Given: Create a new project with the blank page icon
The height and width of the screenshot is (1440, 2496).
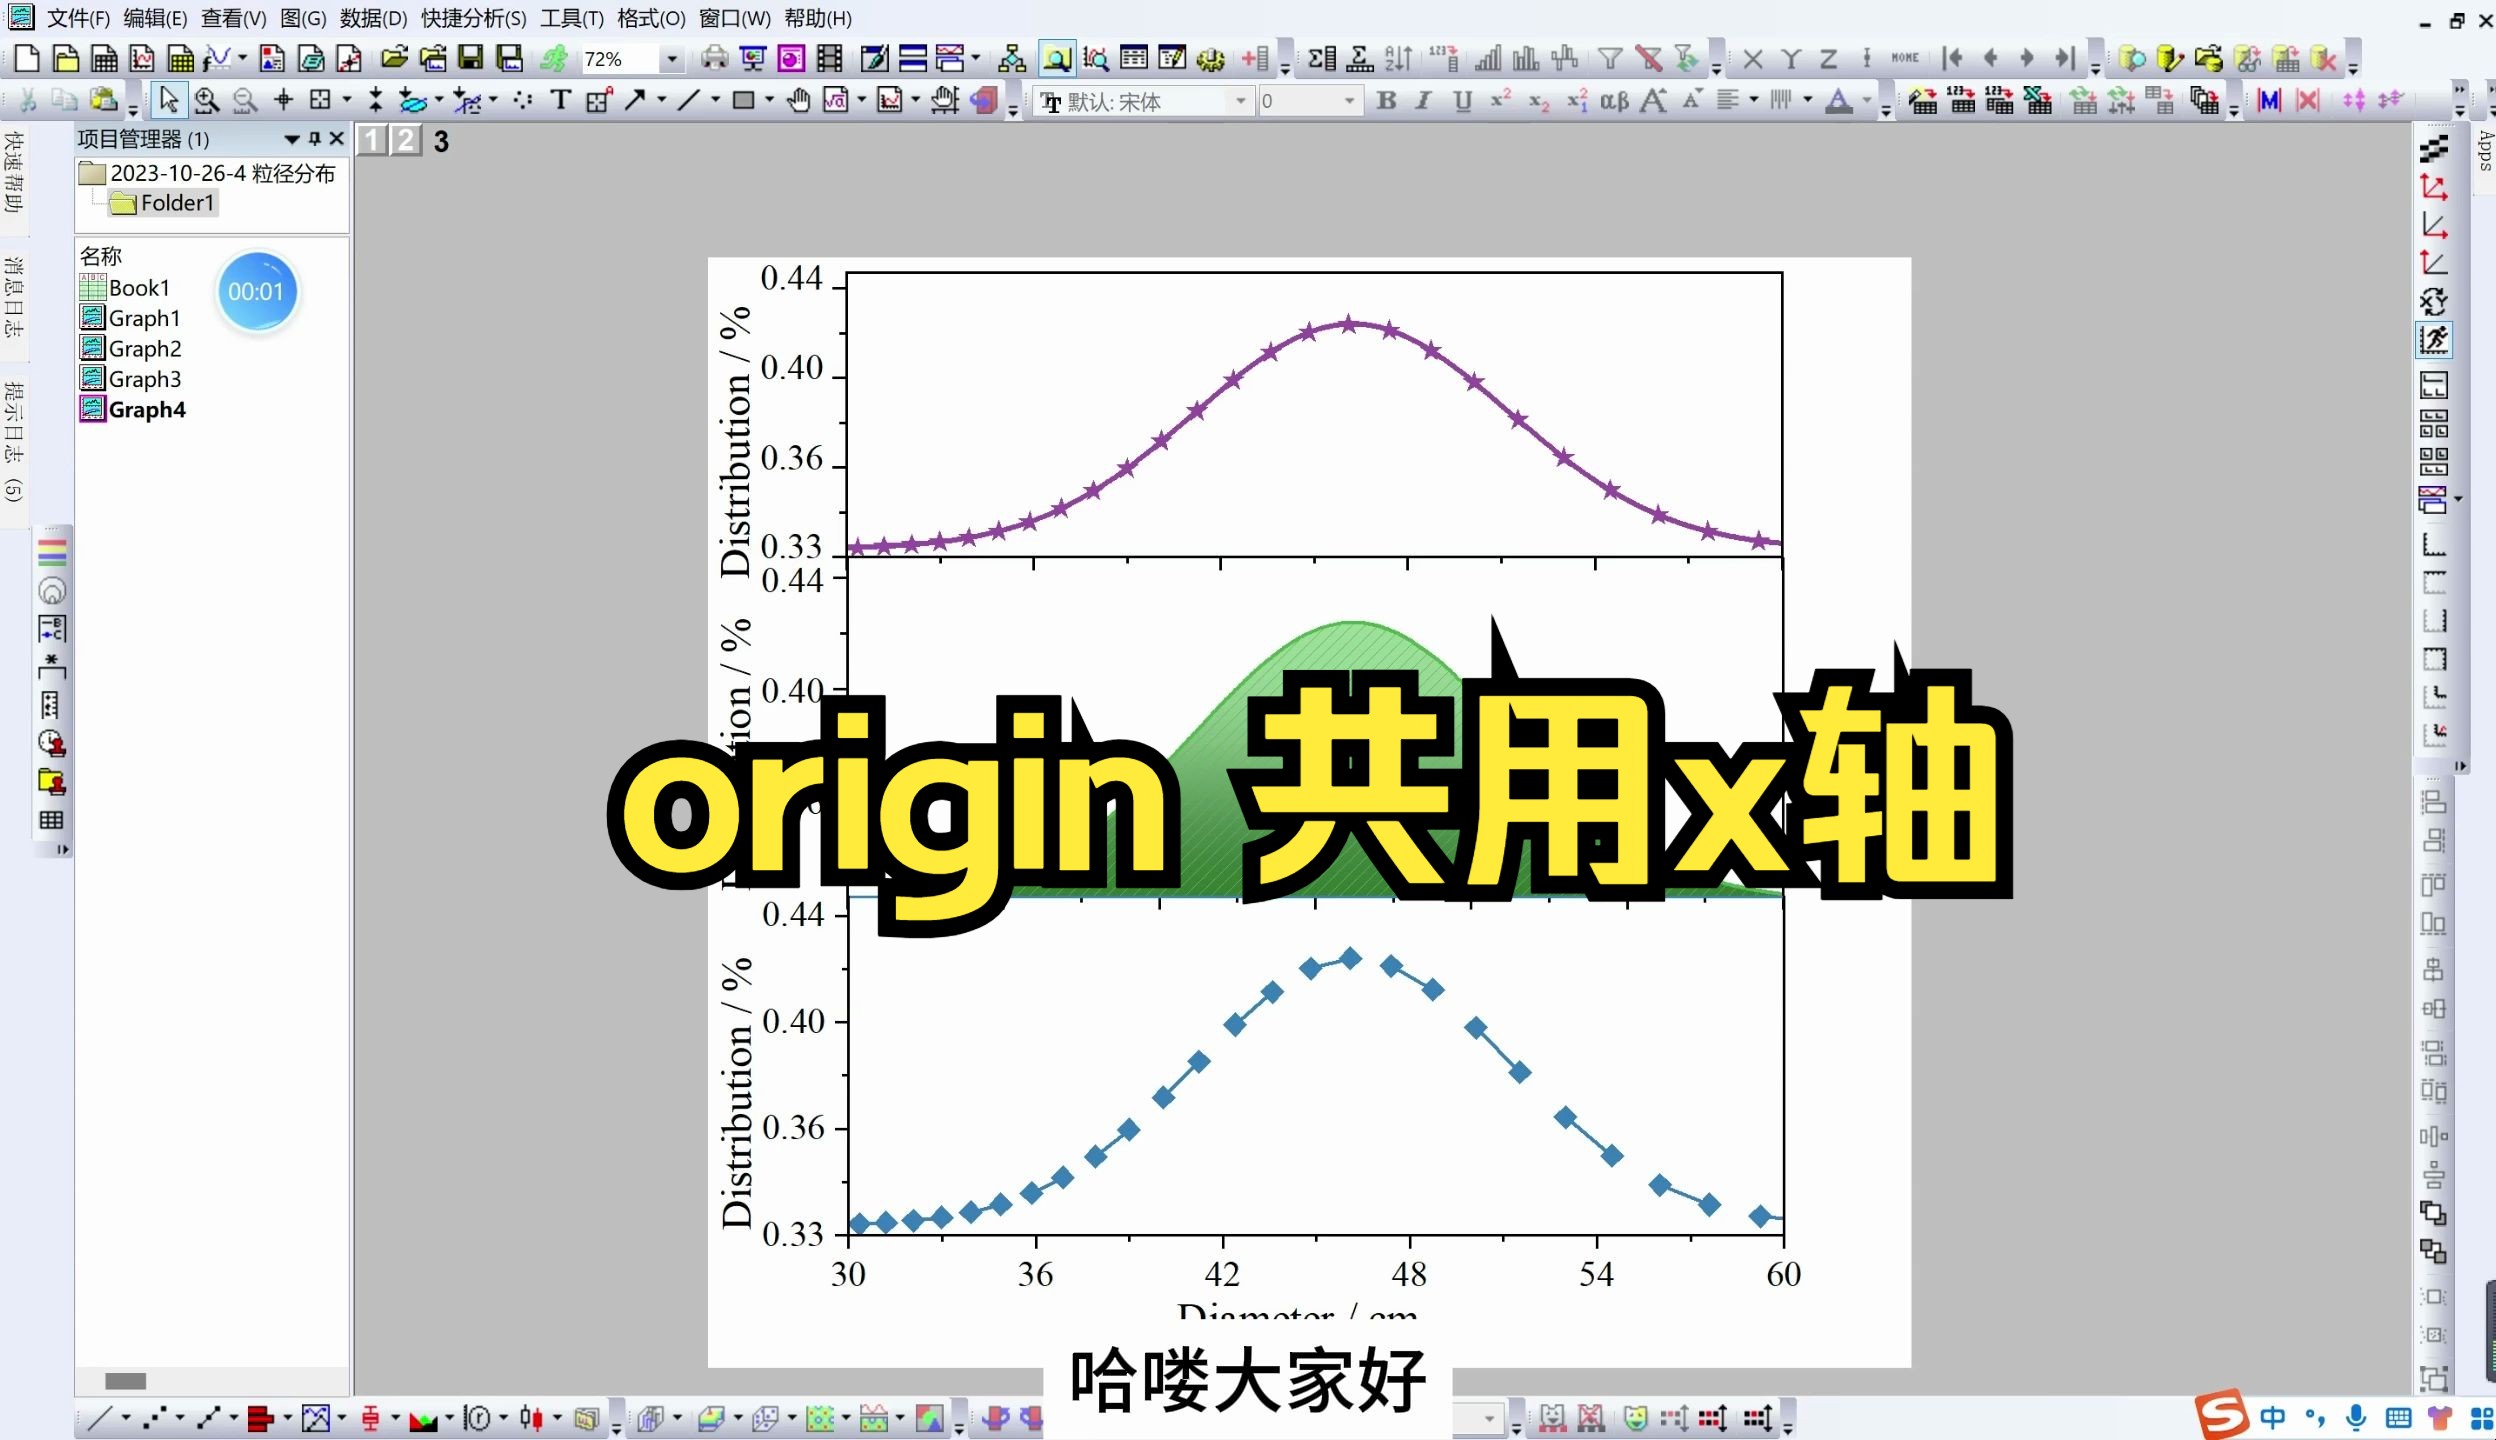Looking at the screenshot, I should [x=27, y=59].
